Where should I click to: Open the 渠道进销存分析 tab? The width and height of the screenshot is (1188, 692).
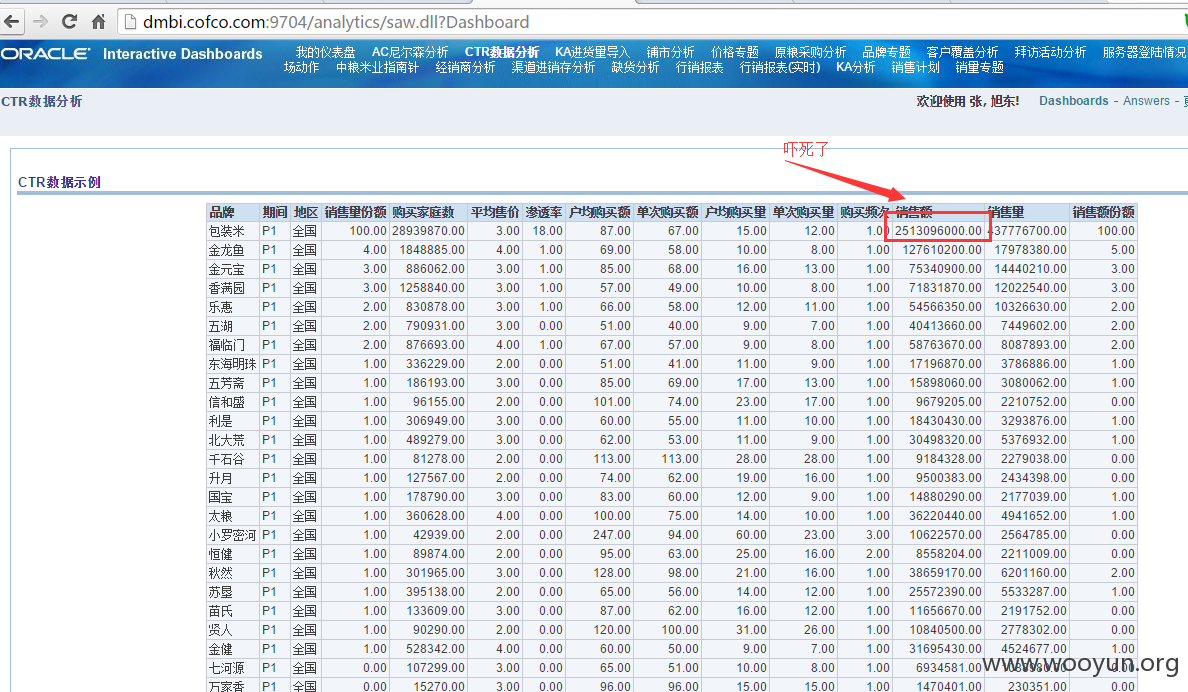[553, 67]
